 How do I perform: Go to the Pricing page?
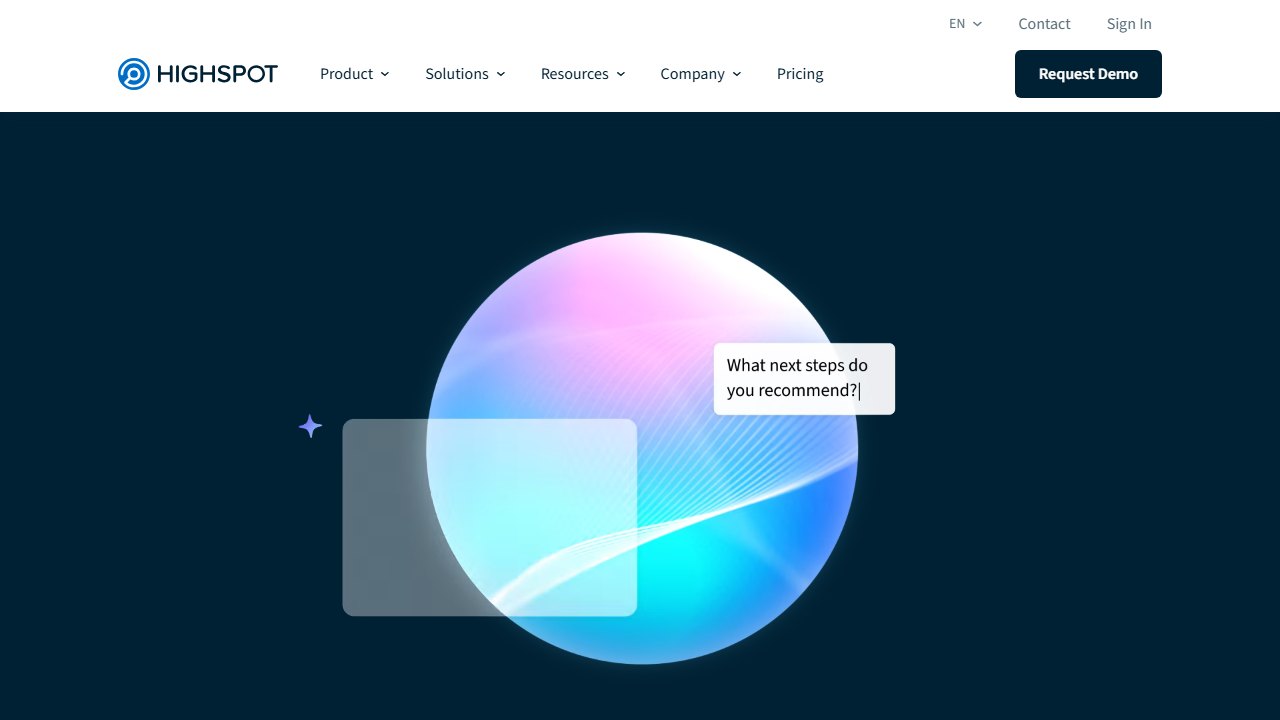pyautogui.click(x=800, y=74)
